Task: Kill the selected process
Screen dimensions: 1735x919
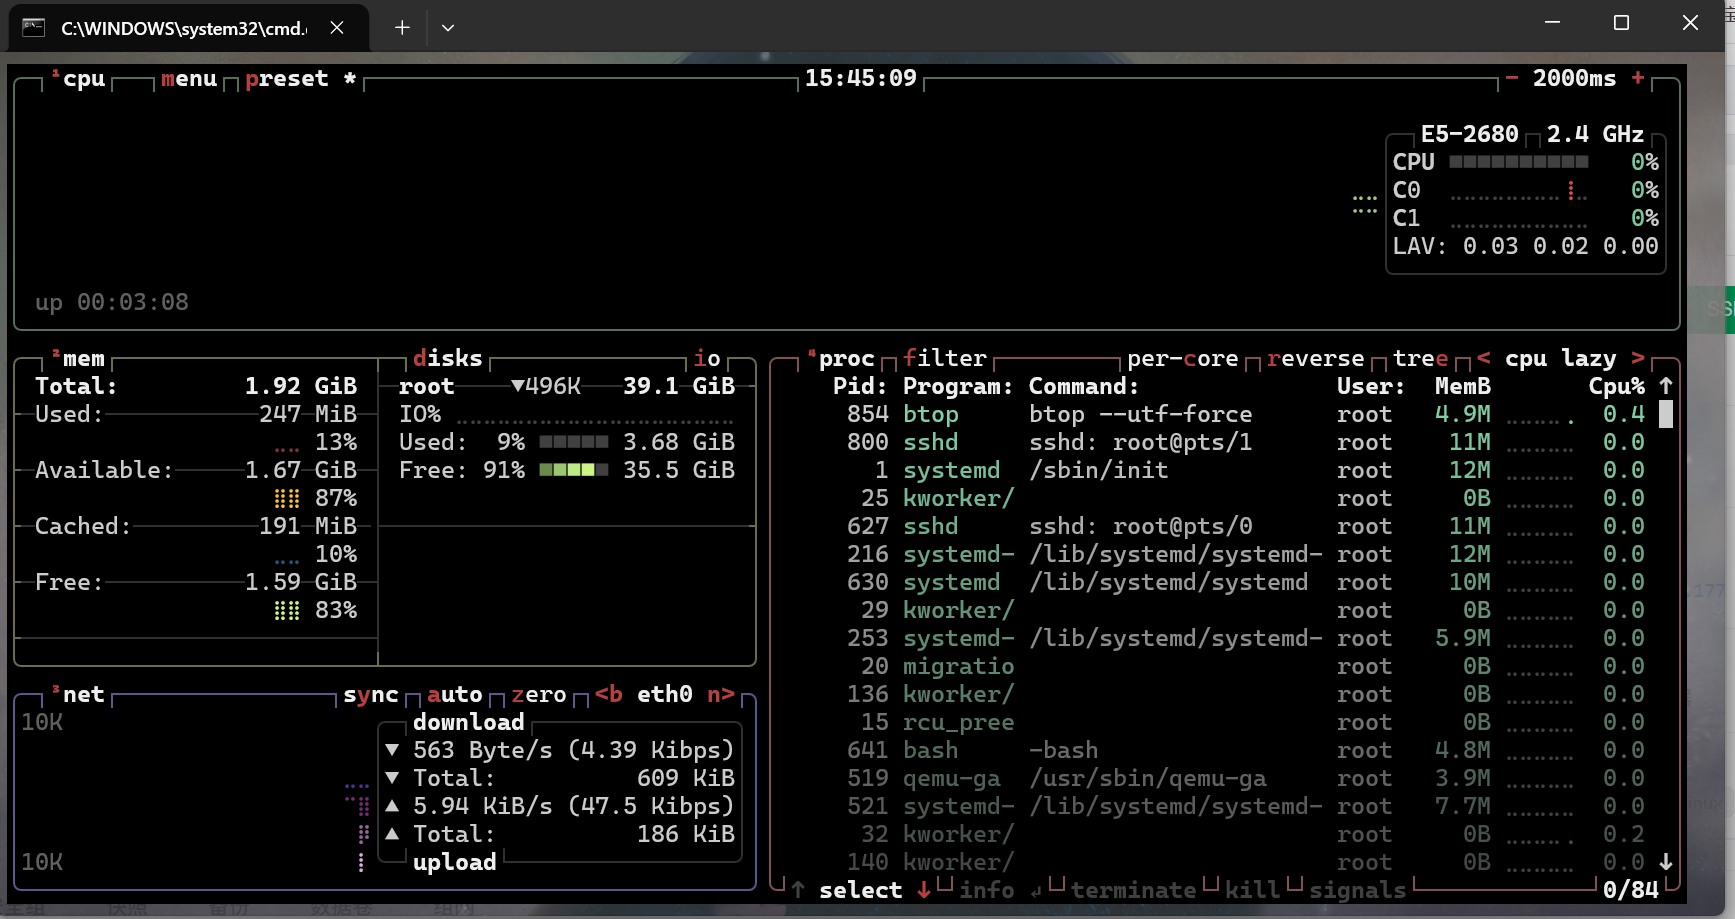Action: [x=1253, y=890]
